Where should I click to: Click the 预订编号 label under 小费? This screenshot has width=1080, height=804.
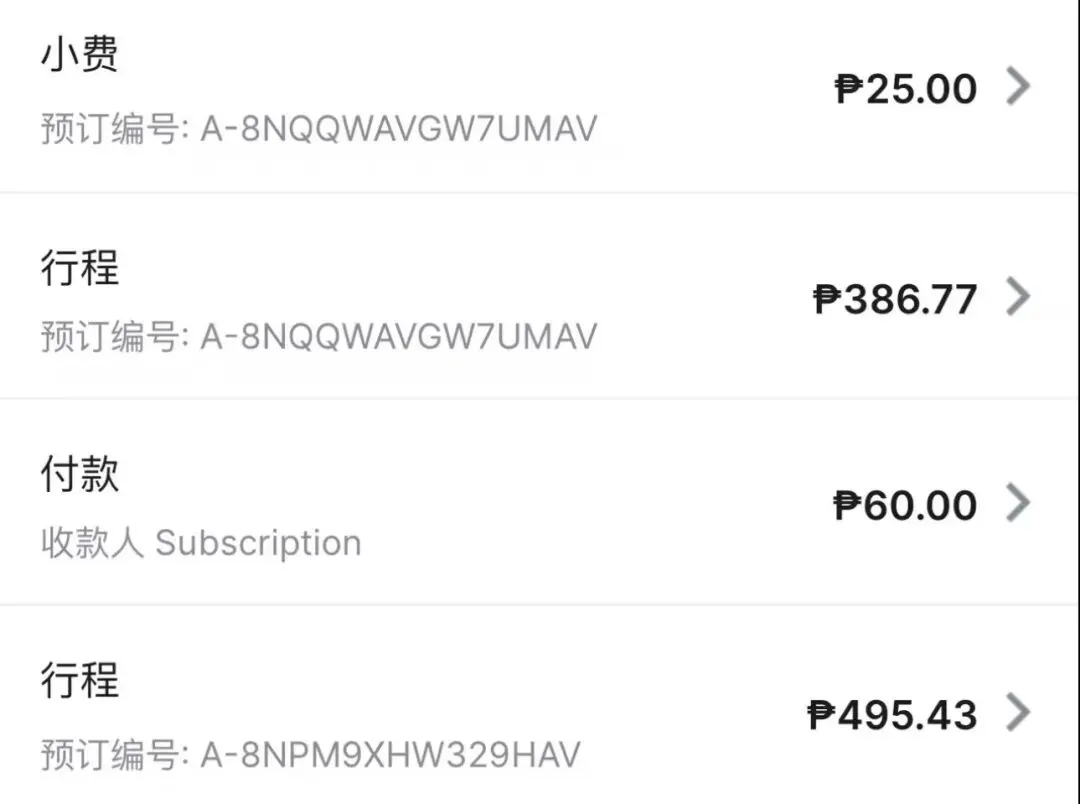coord(112,129)
